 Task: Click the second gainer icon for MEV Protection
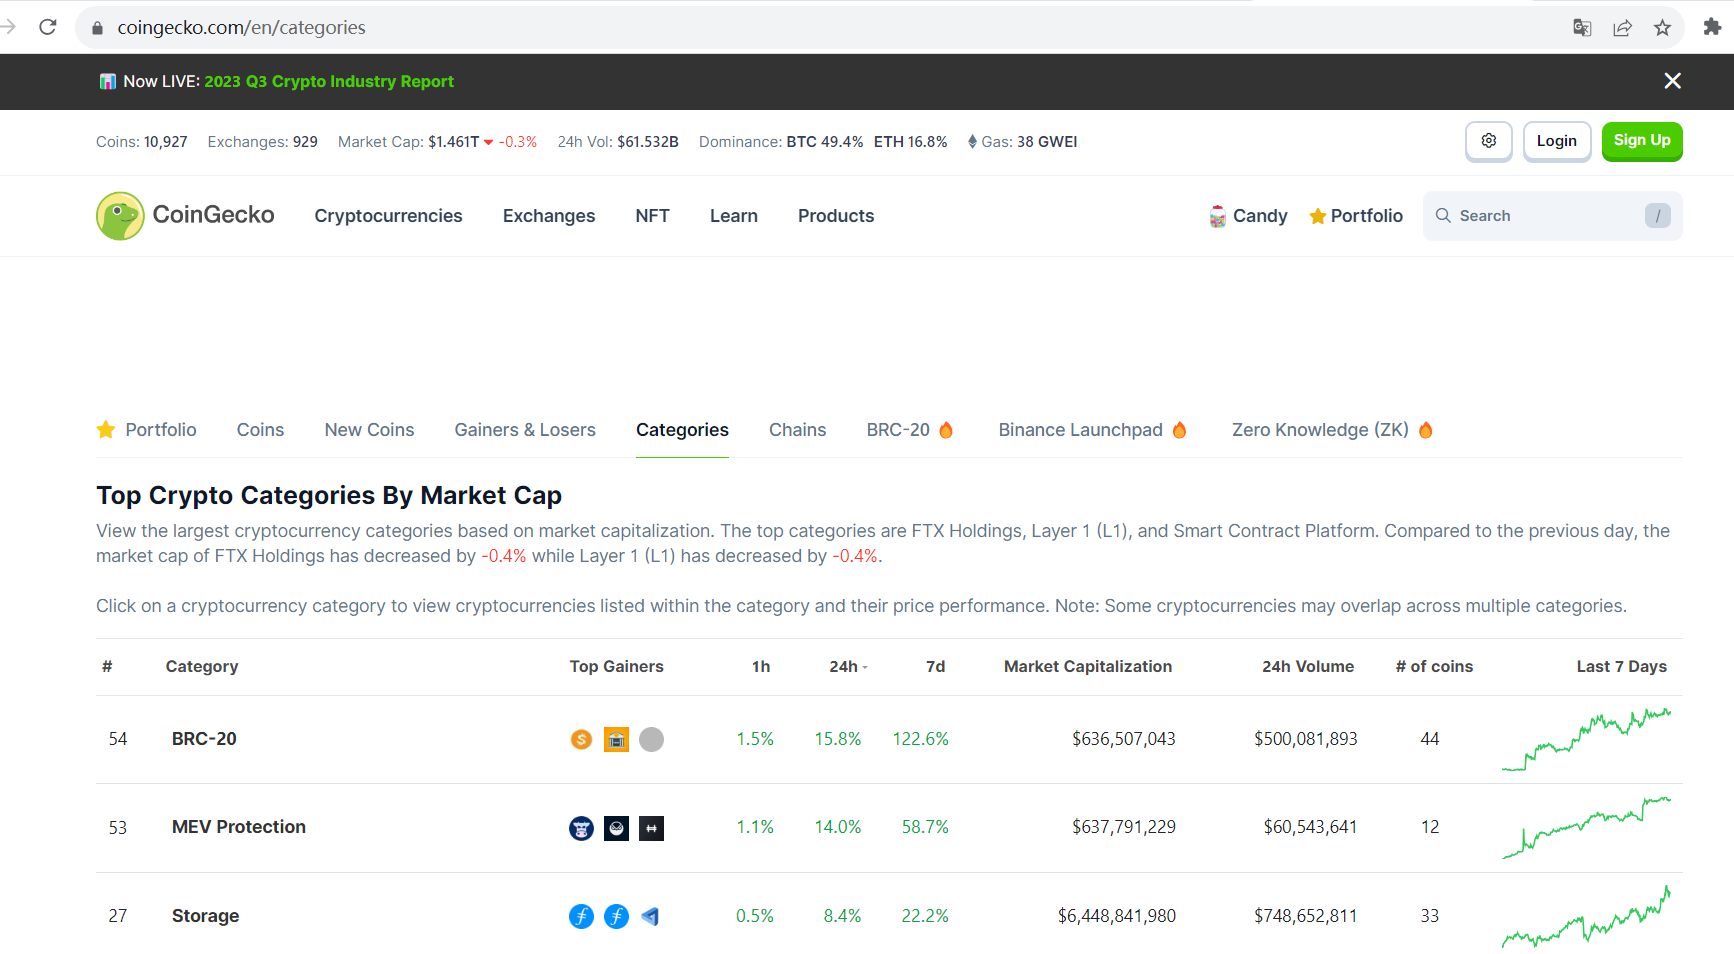(616, 828)
